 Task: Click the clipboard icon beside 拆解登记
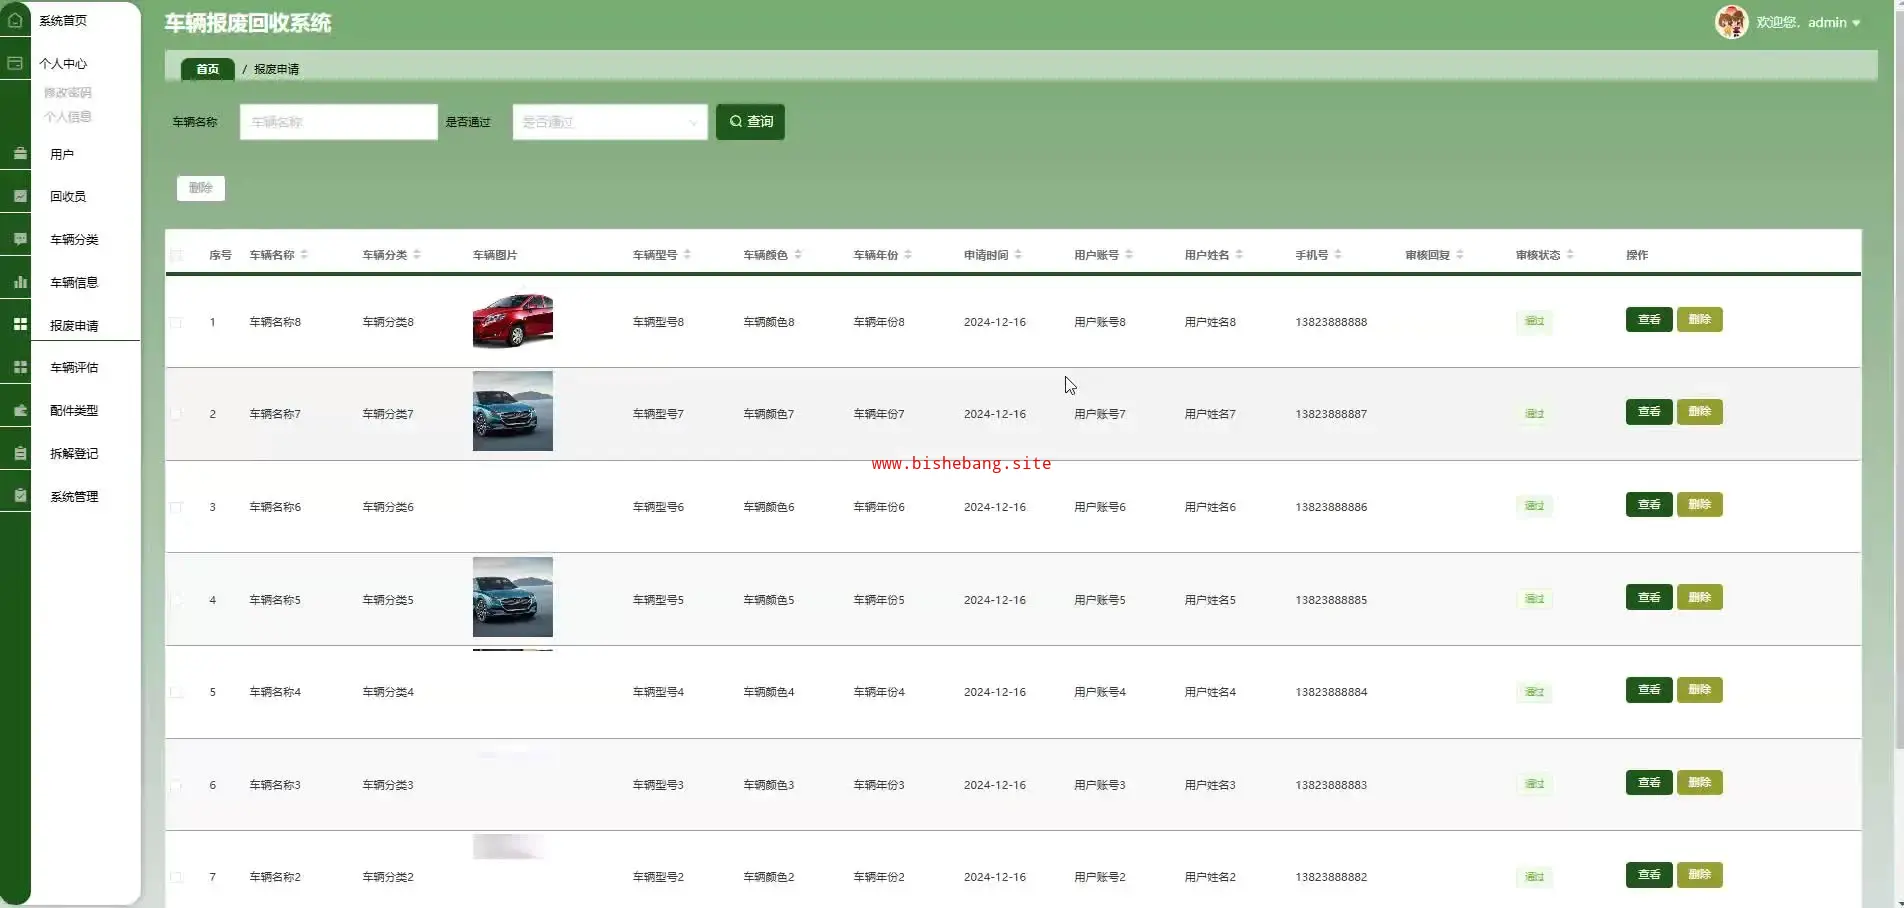point(20,453)
